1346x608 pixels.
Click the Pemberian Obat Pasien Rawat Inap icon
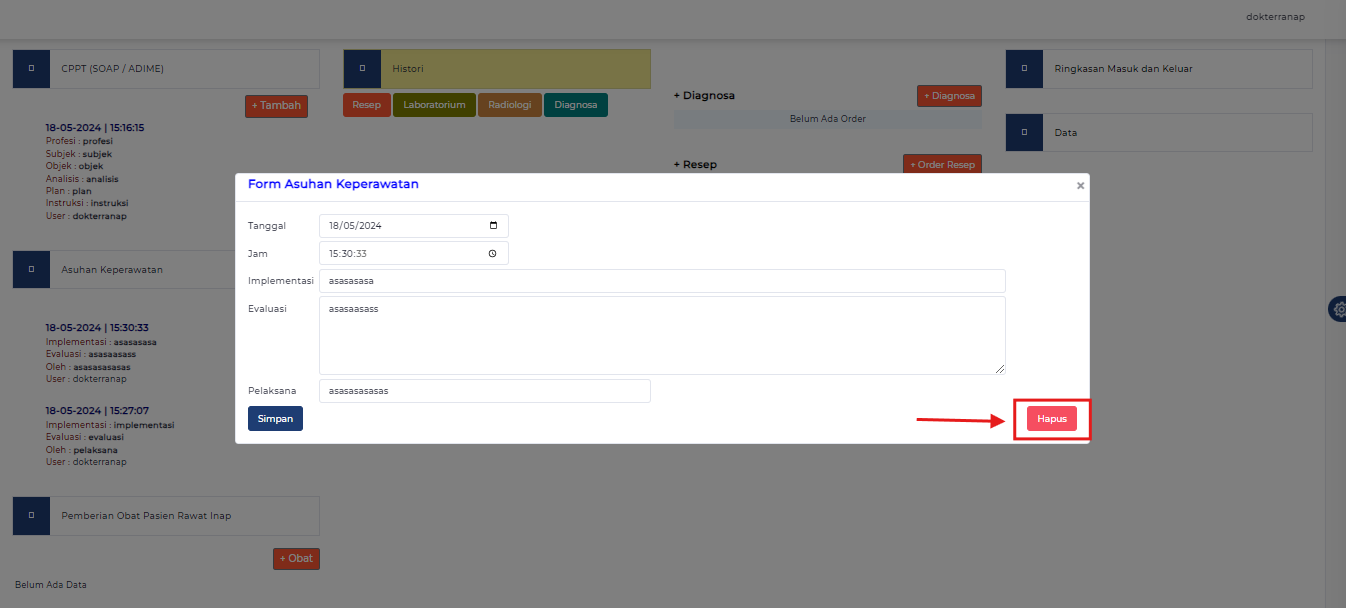[x=31, y=515]
